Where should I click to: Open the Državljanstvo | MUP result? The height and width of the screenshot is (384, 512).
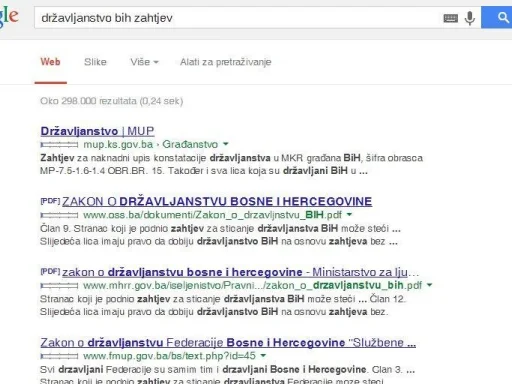pos(97,131)
